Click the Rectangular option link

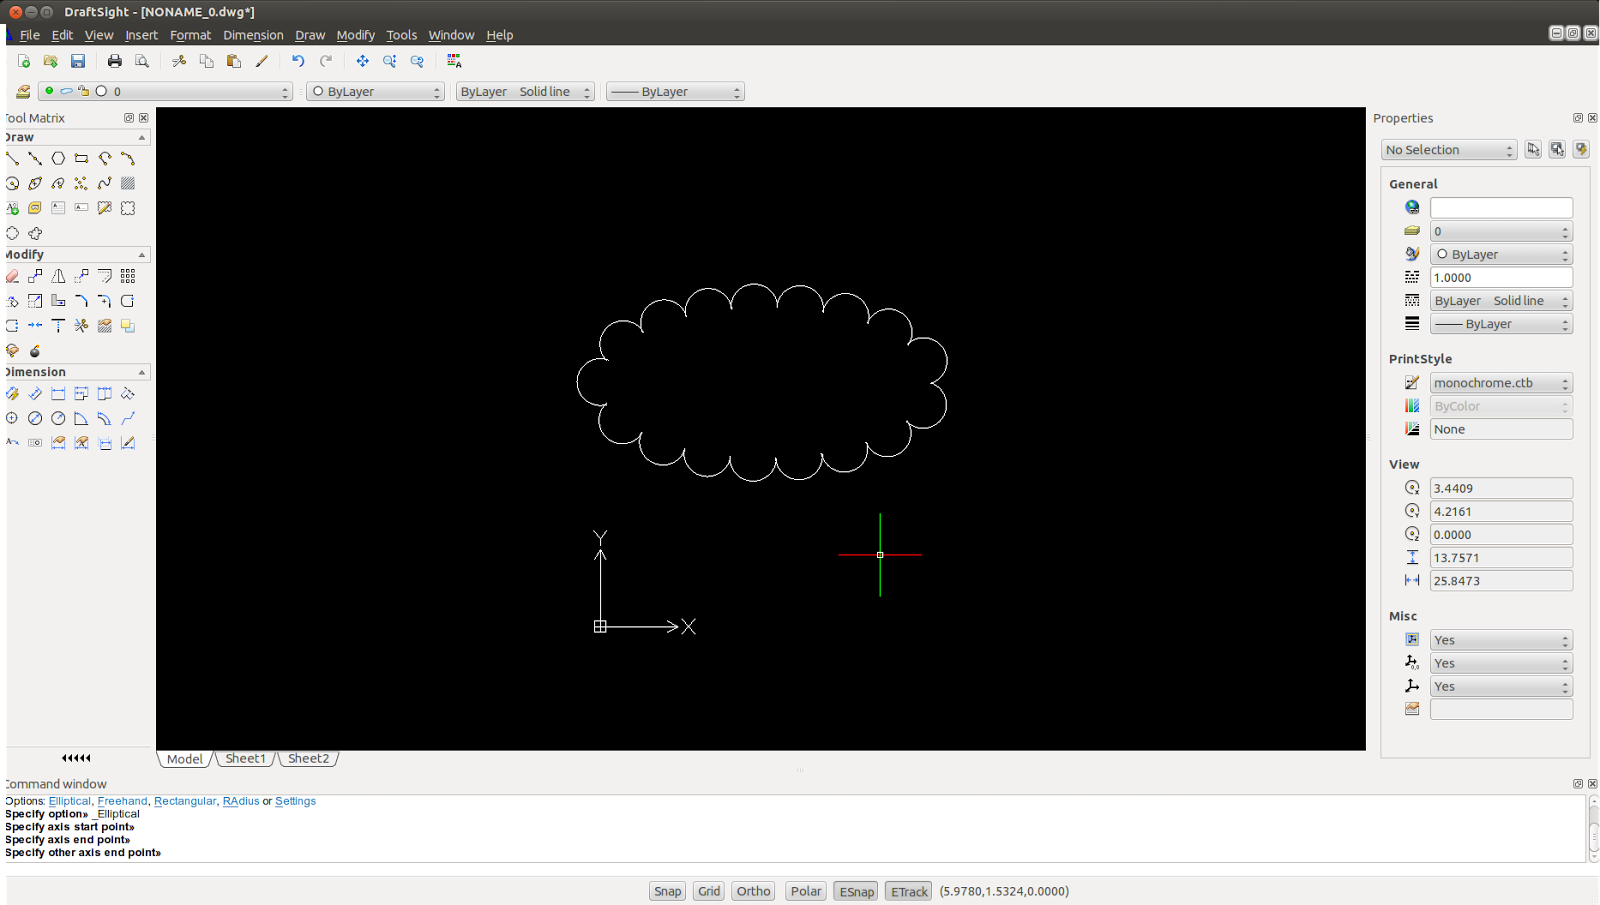(x=185, y=801)
